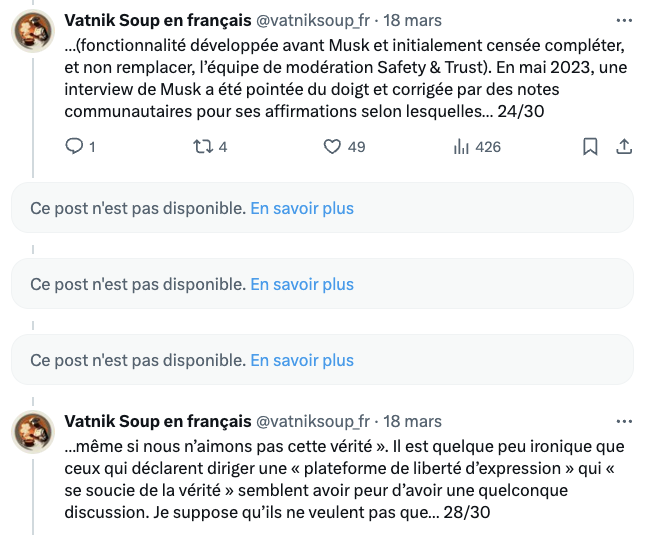Open first 'En savoir plus' link
Viewport: 645px width, 535px height.
[302, 208]
